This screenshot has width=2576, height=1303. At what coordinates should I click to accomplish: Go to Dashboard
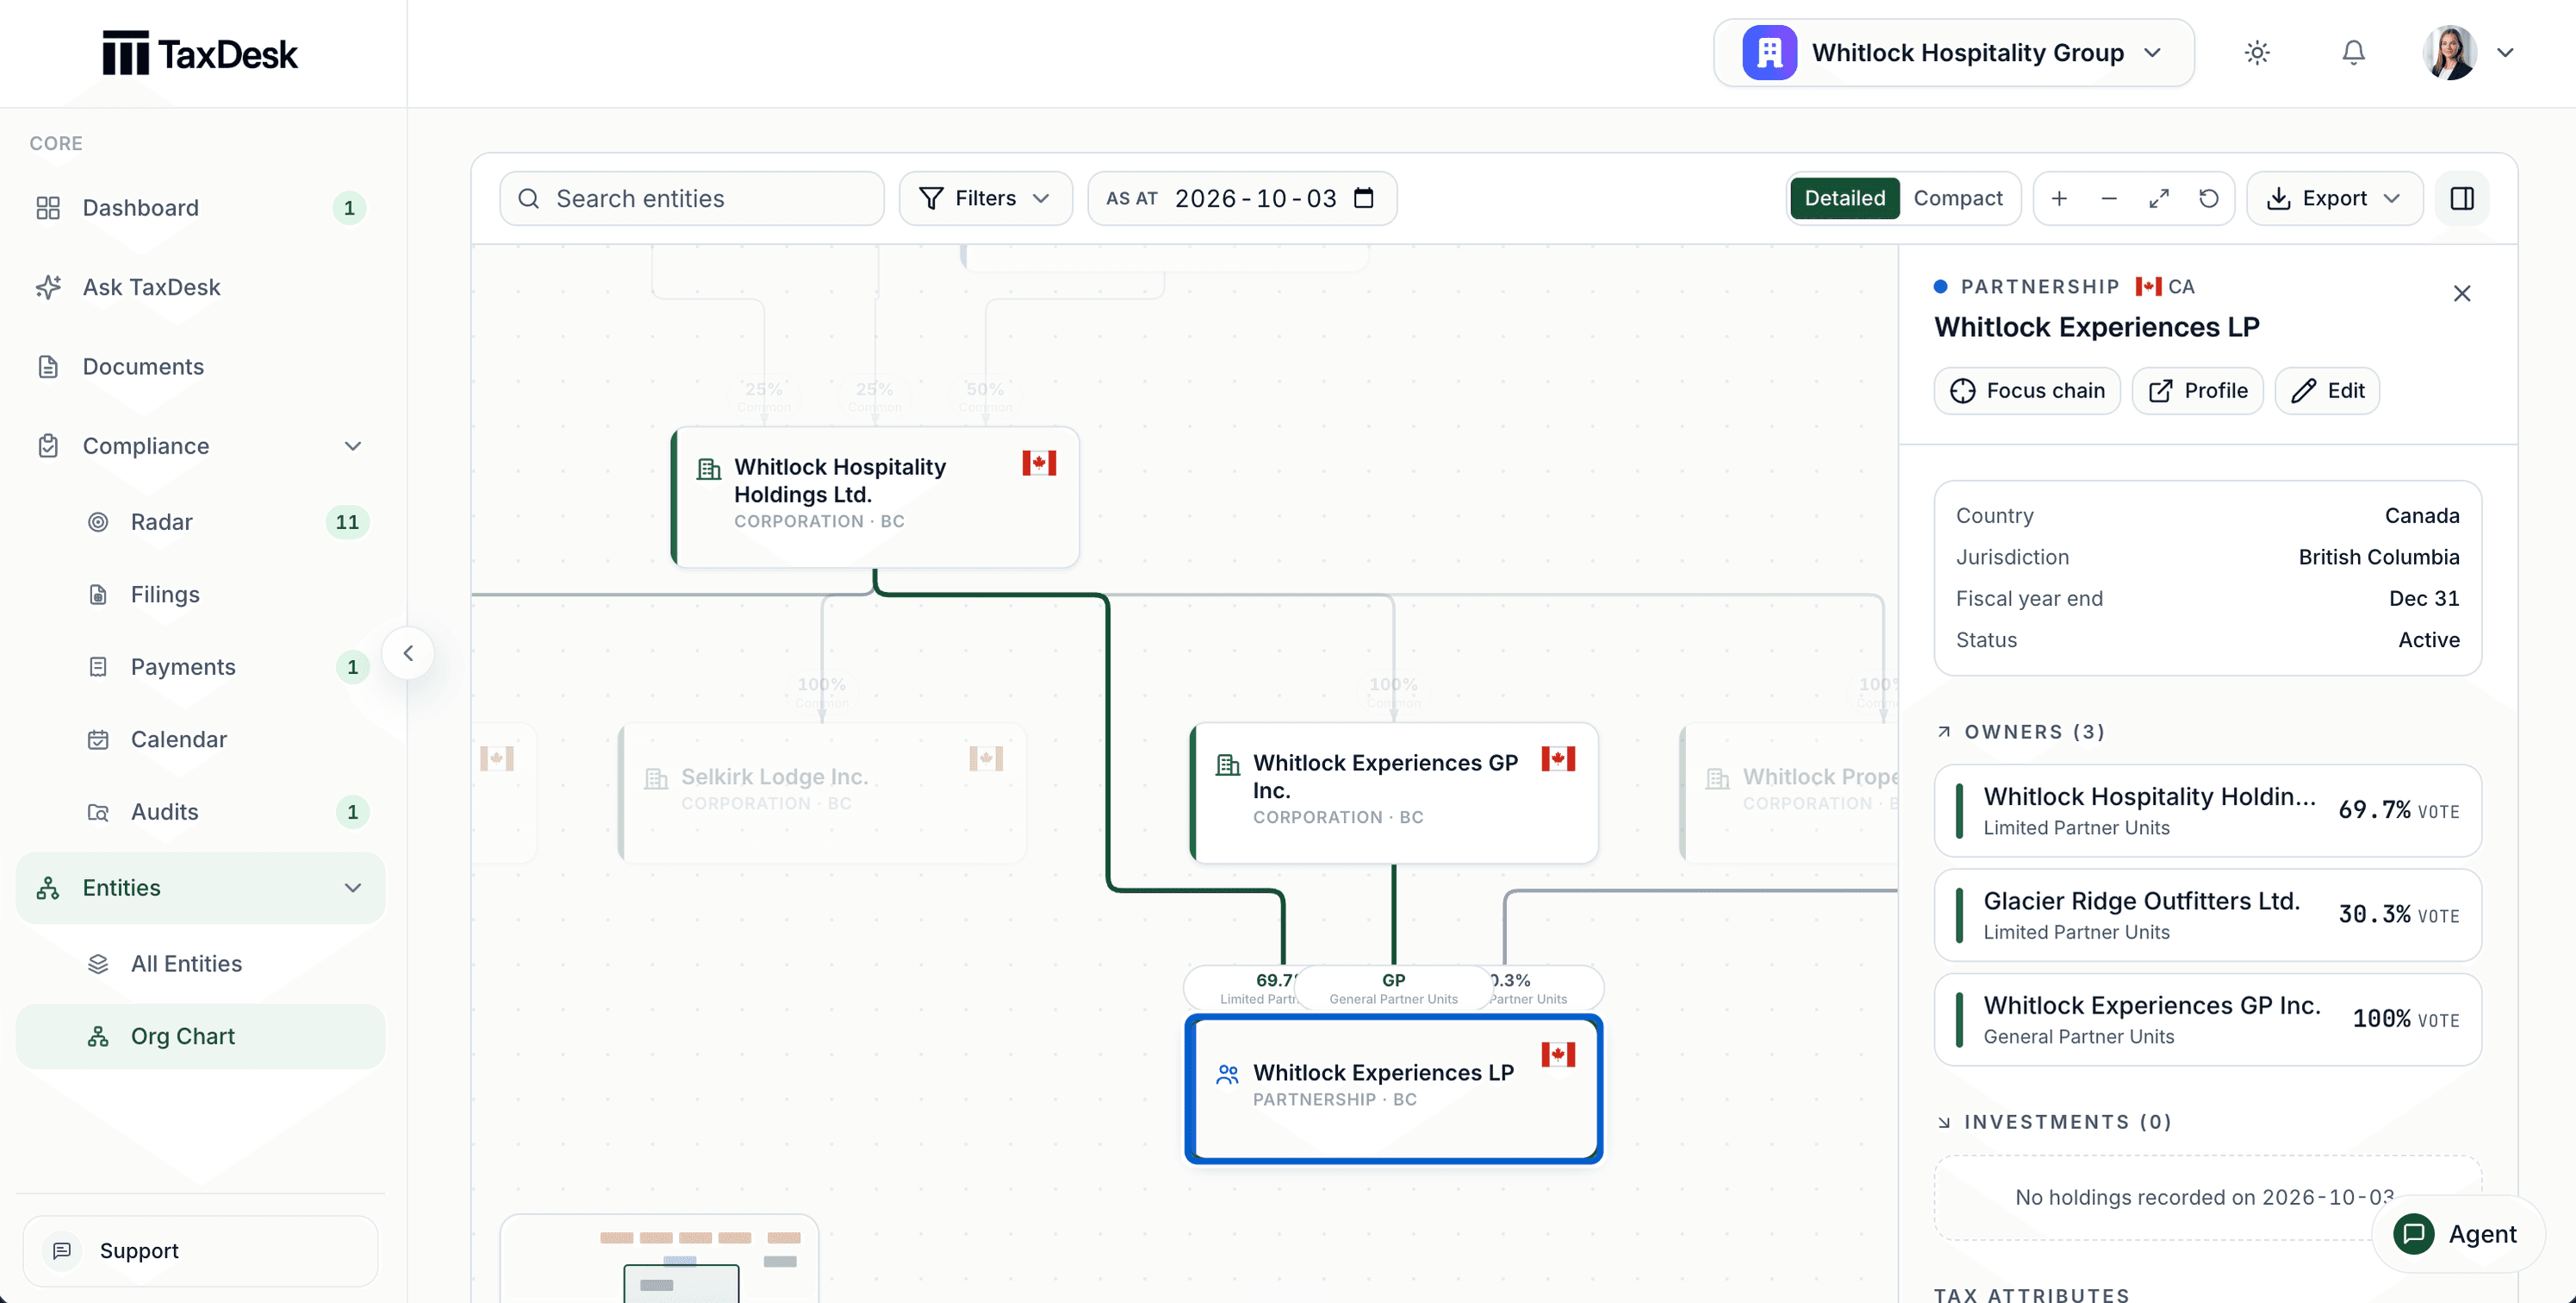[200, 208]
